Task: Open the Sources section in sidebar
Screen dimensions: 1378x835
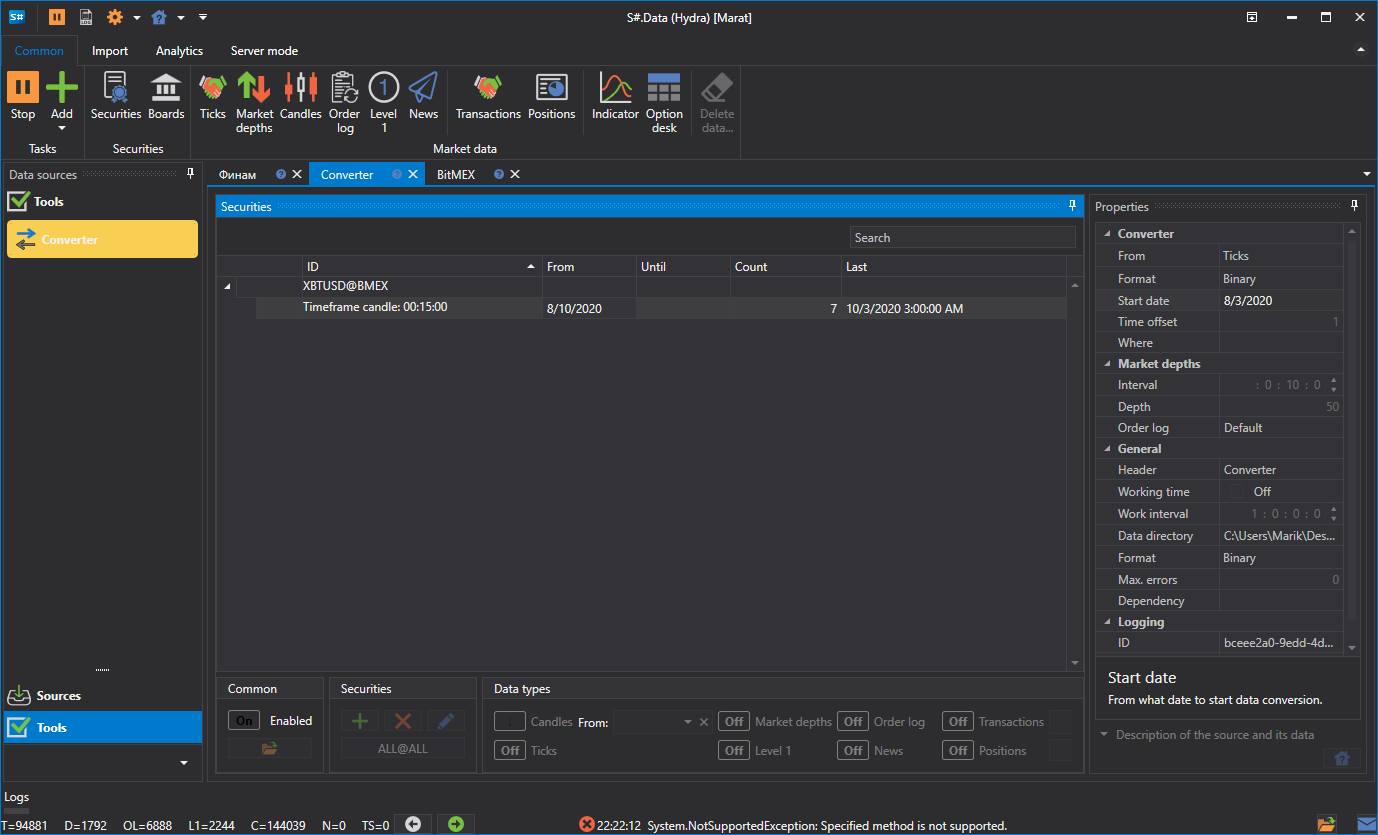Action: (102, 696)
